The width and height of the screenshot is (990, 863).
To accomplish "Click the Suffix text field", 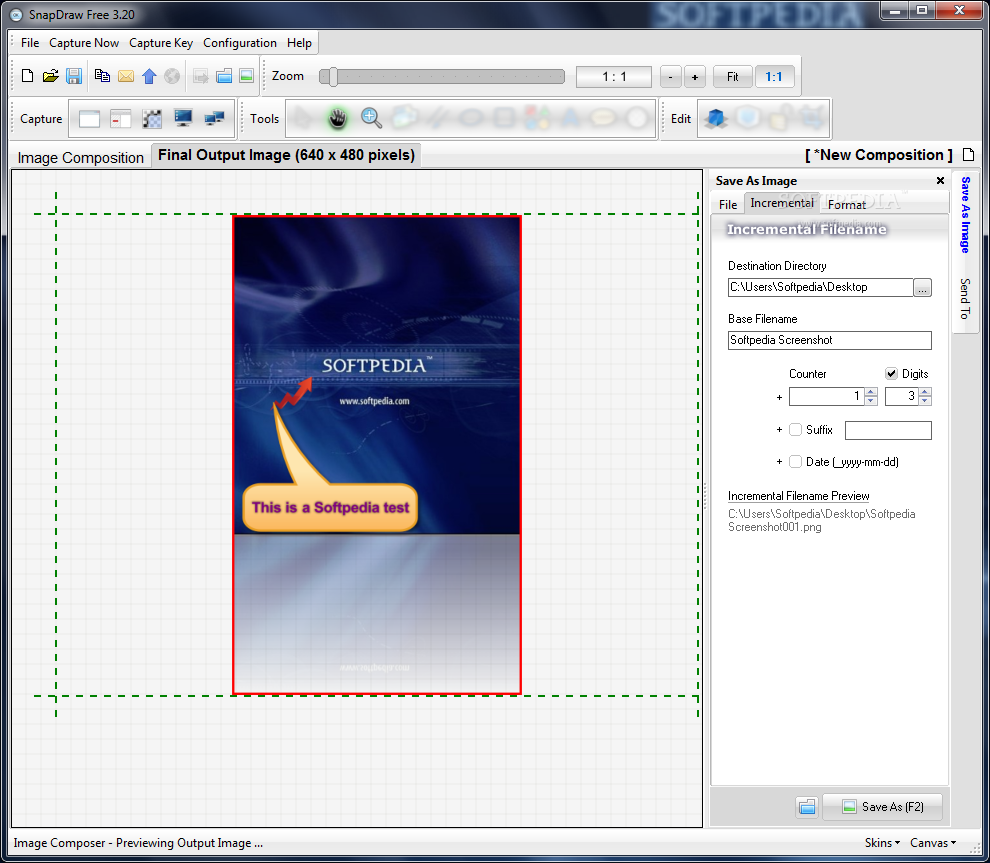I will pos(888,431).
